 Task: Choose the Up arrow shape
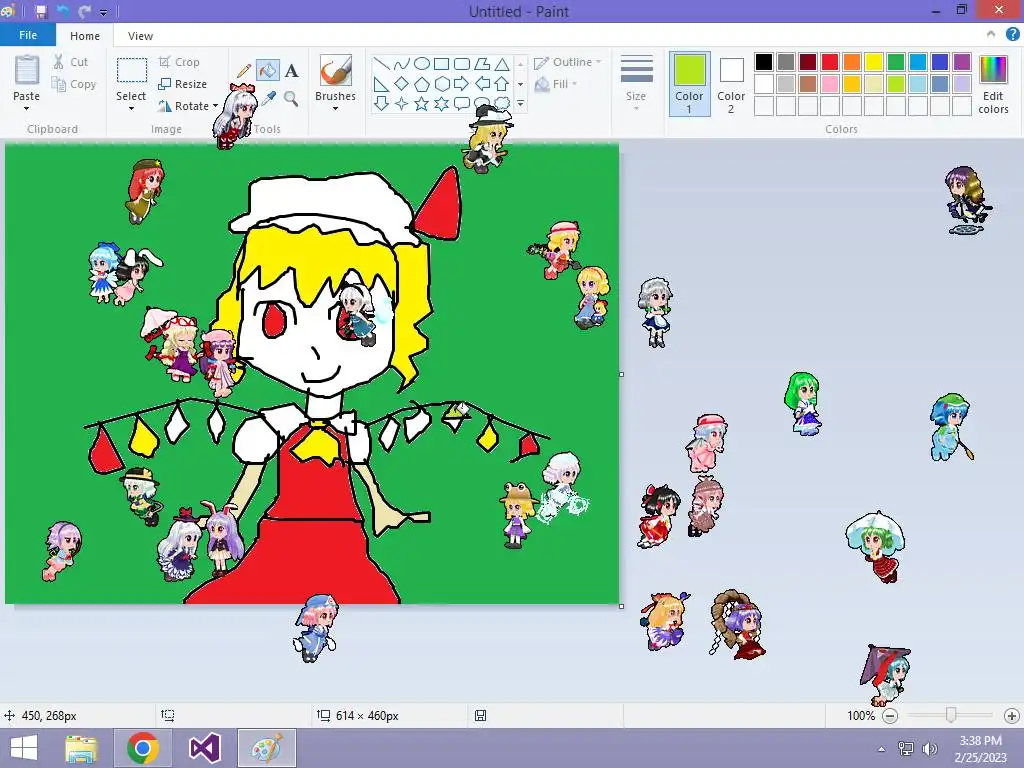502,84
